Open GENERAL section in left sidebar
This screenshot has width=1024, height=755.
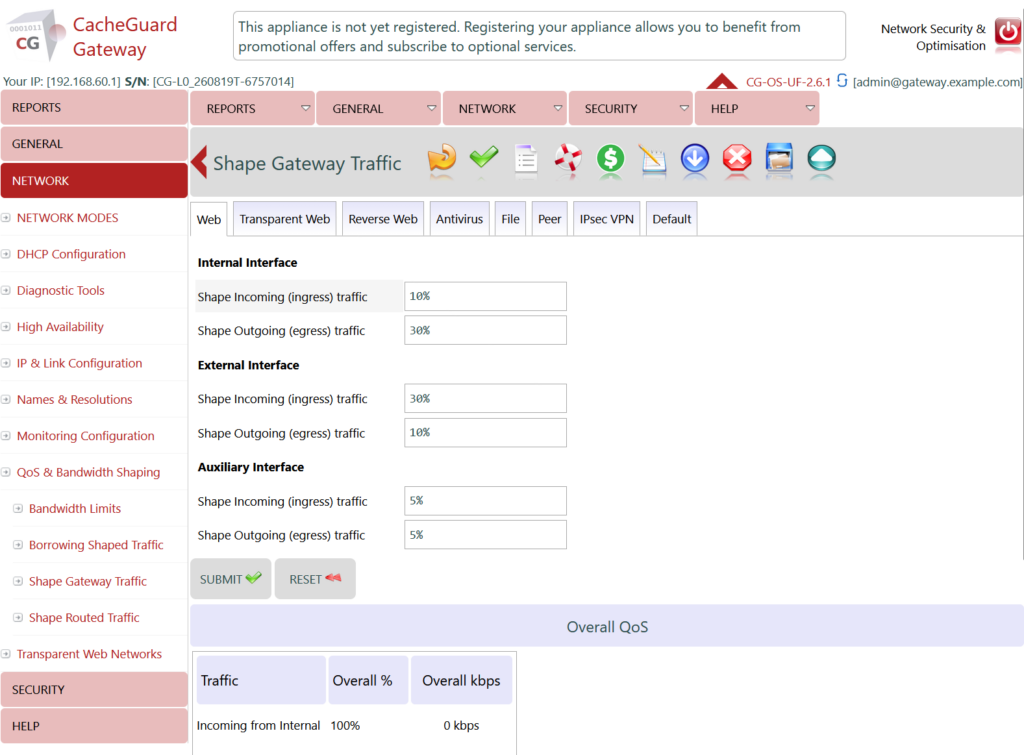click(x=94, y=144)
